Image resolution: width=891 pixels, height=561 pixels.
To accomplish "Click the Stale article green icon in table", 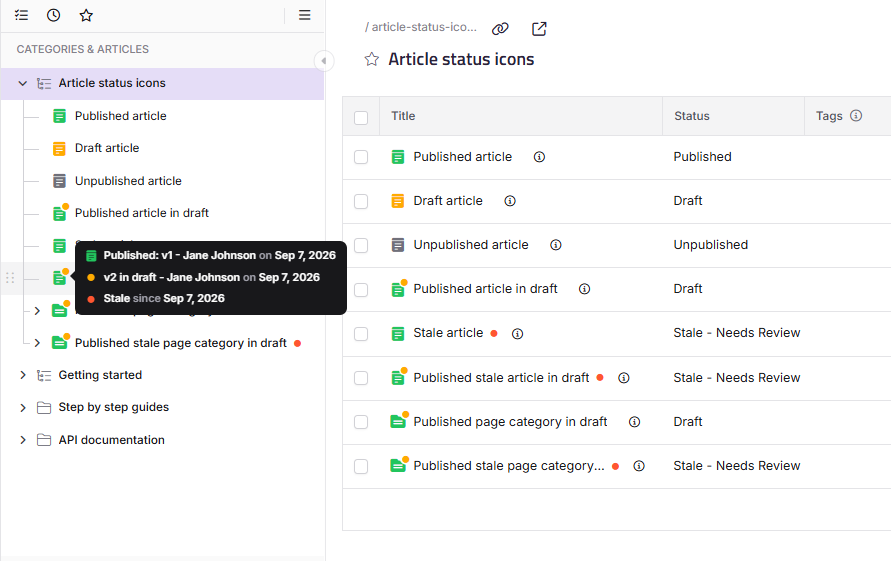I will point(398,333).
